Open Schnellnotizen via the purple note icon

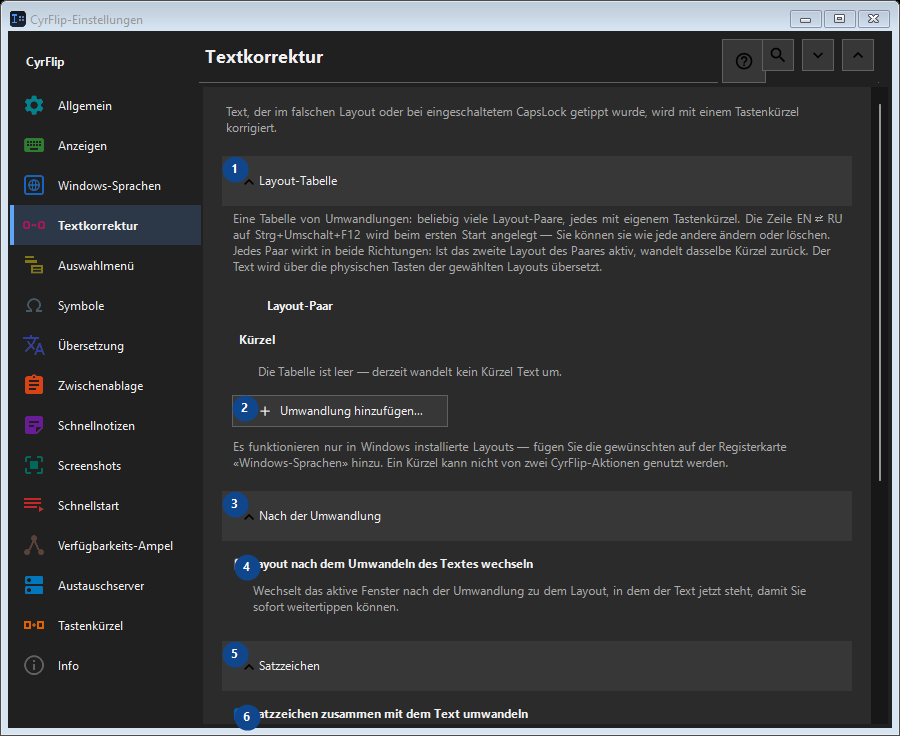34,425
